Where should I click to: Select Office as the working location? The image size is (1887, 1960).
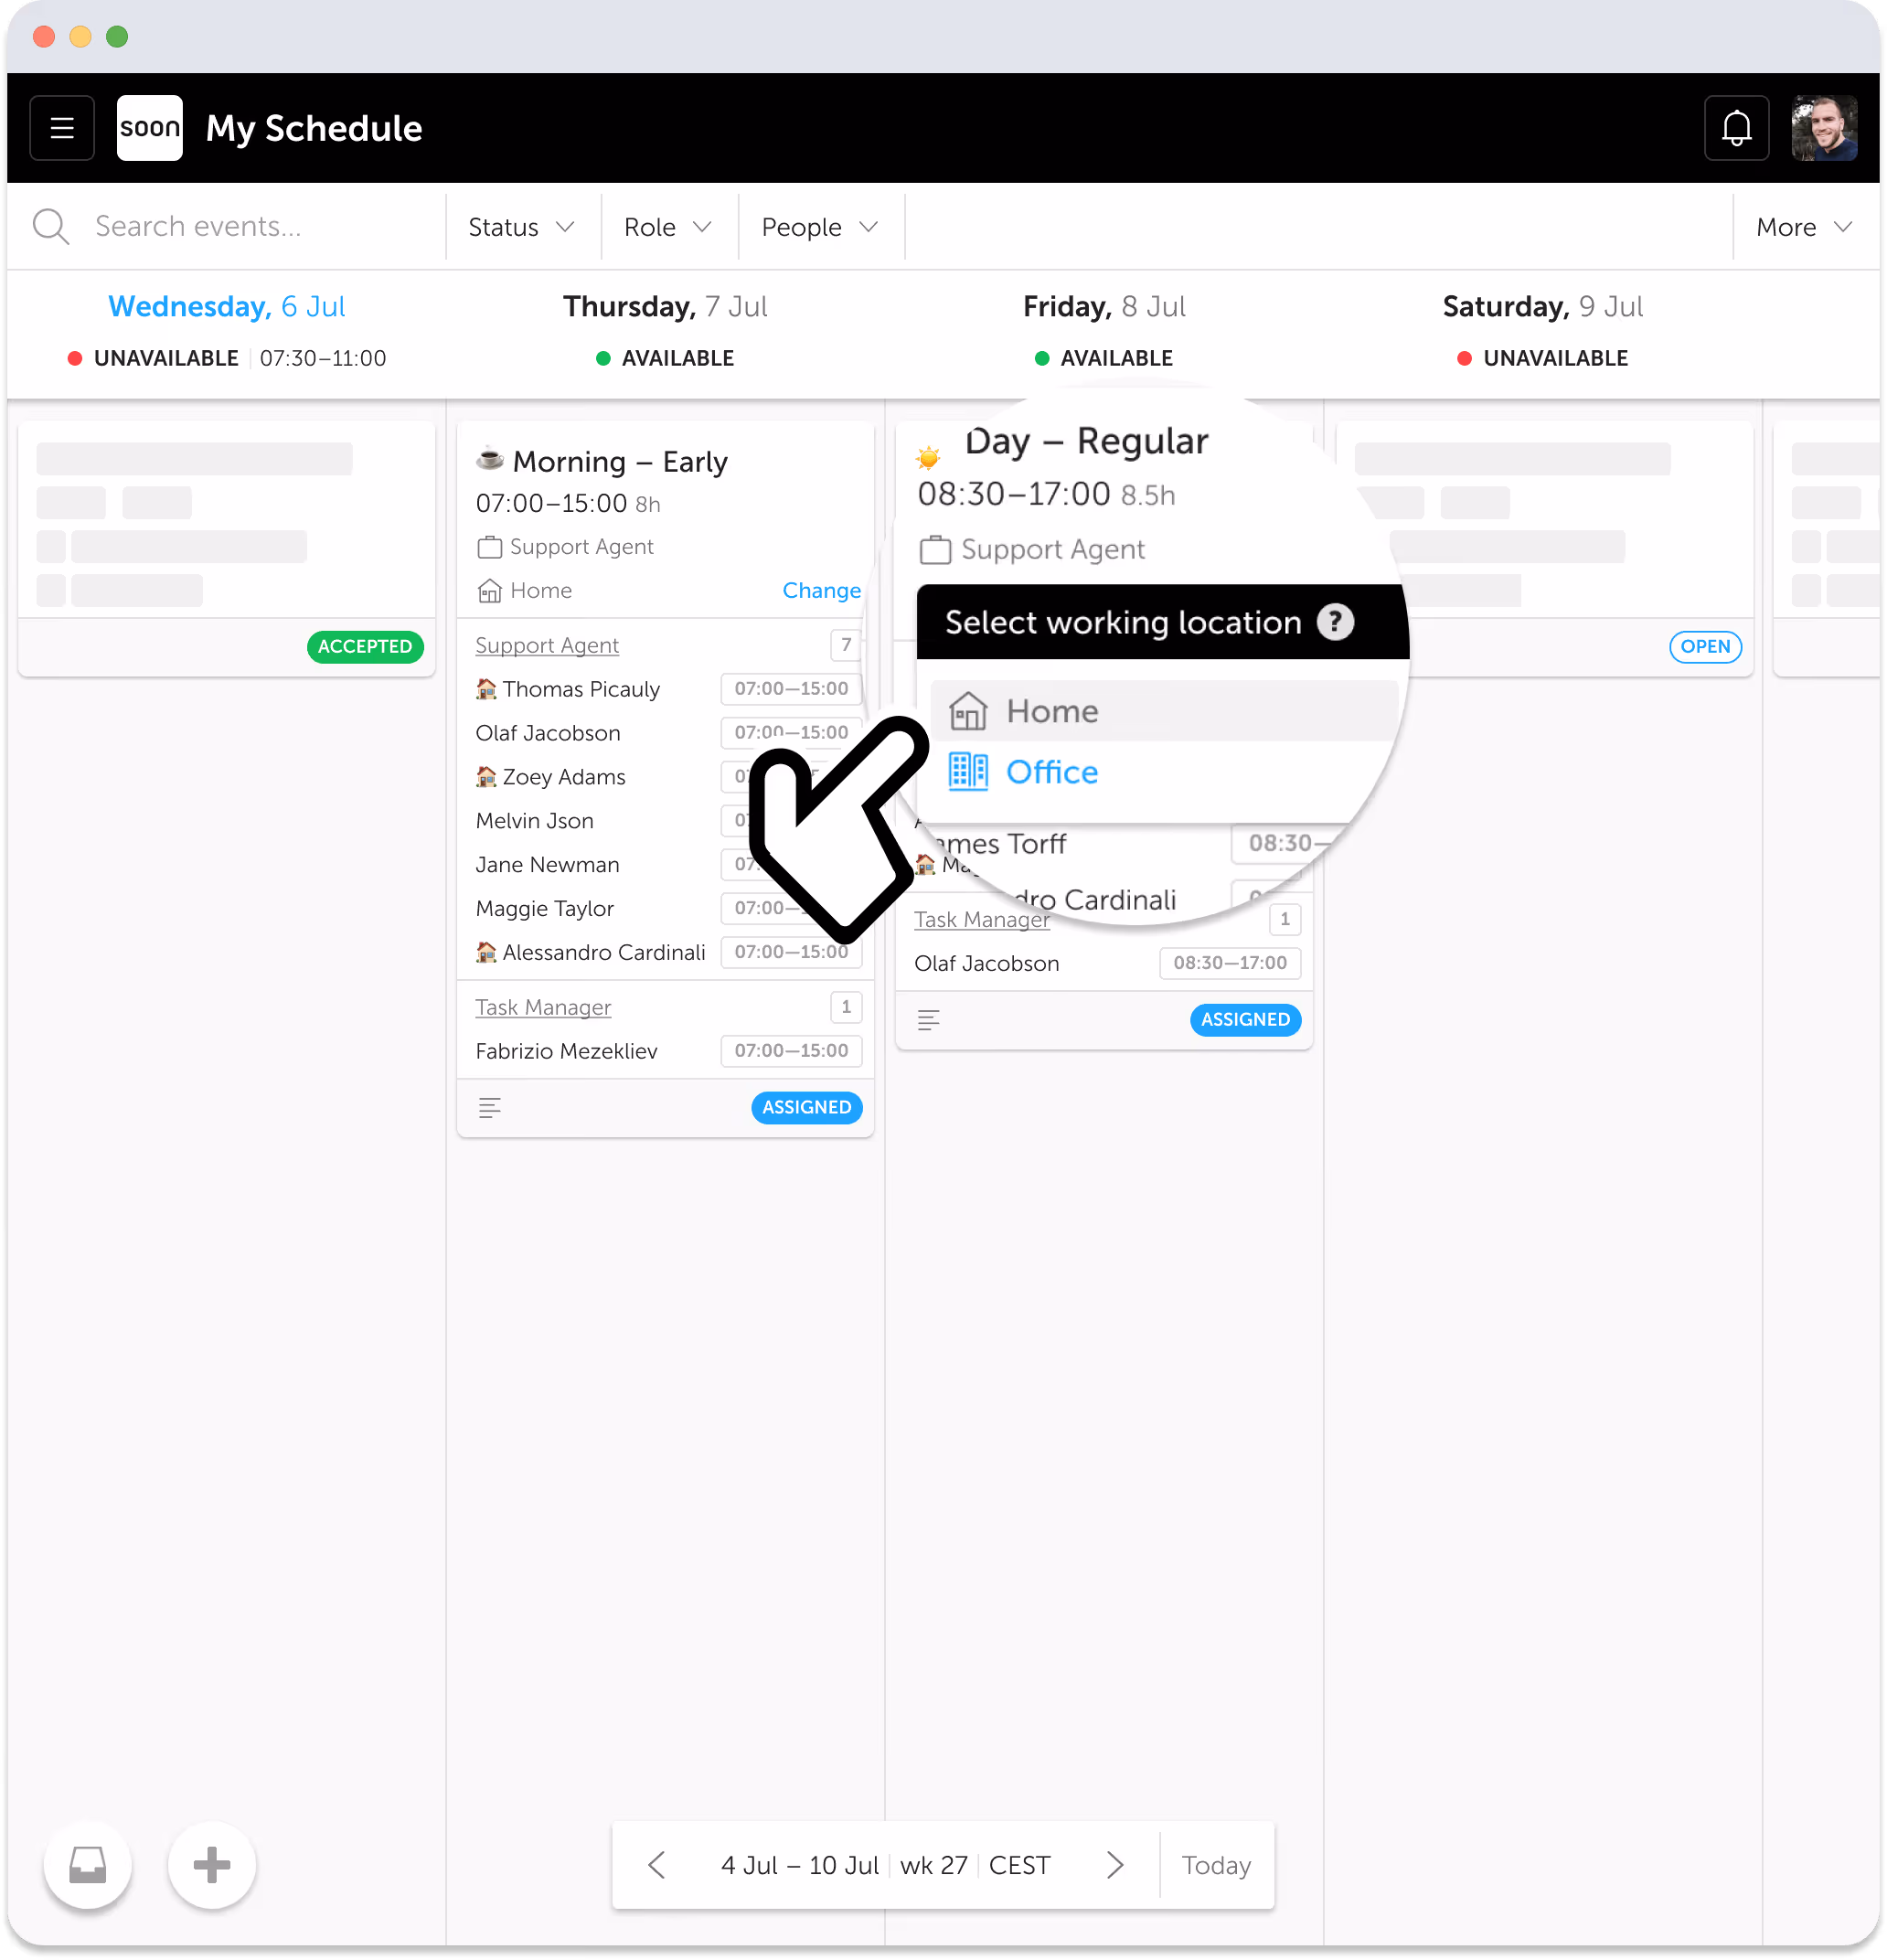point(1051,771)
